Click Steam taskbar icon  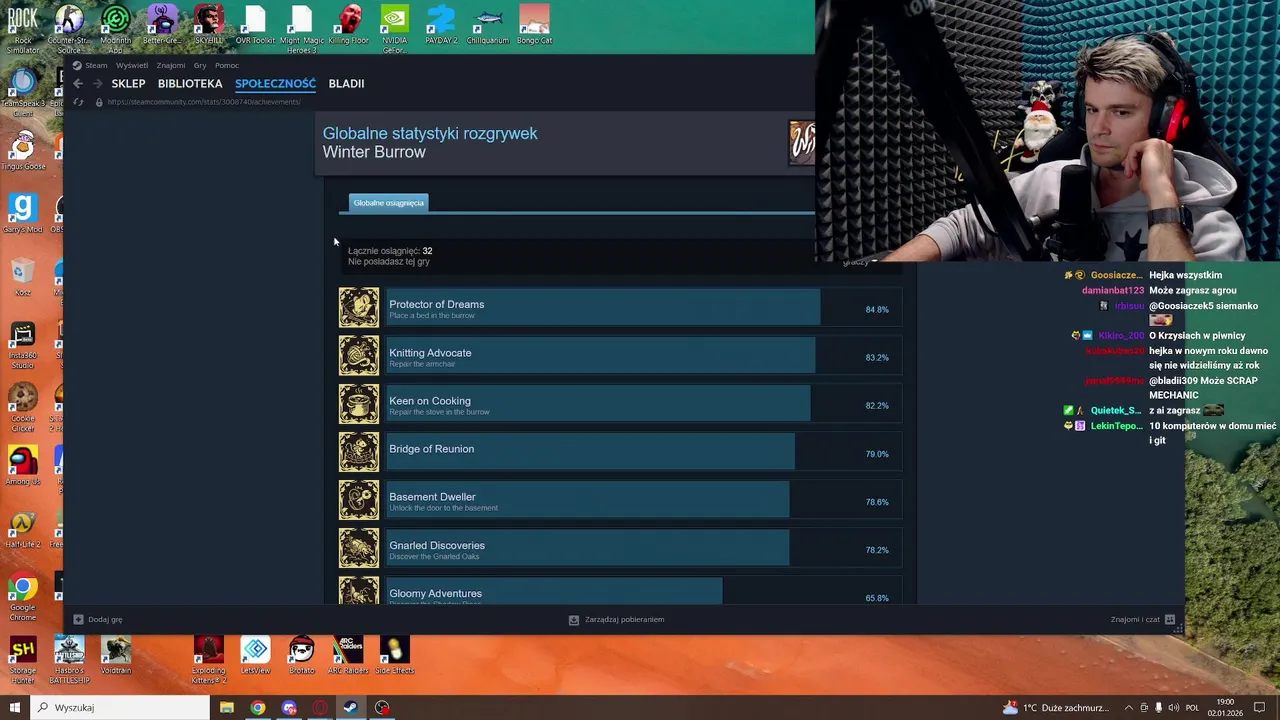click(351, 707)
